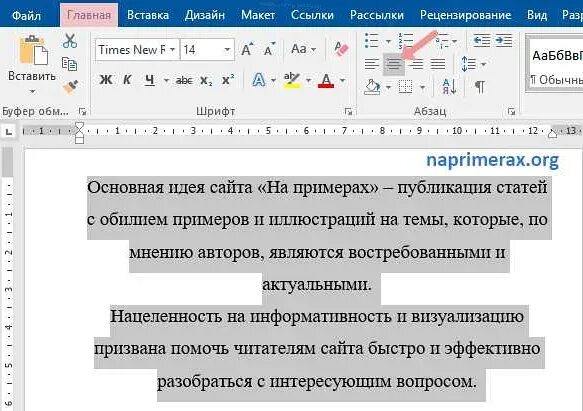Toggle bold with the Ж button
The width and height of the screenshot is (583, 411).
coord(106,80)
